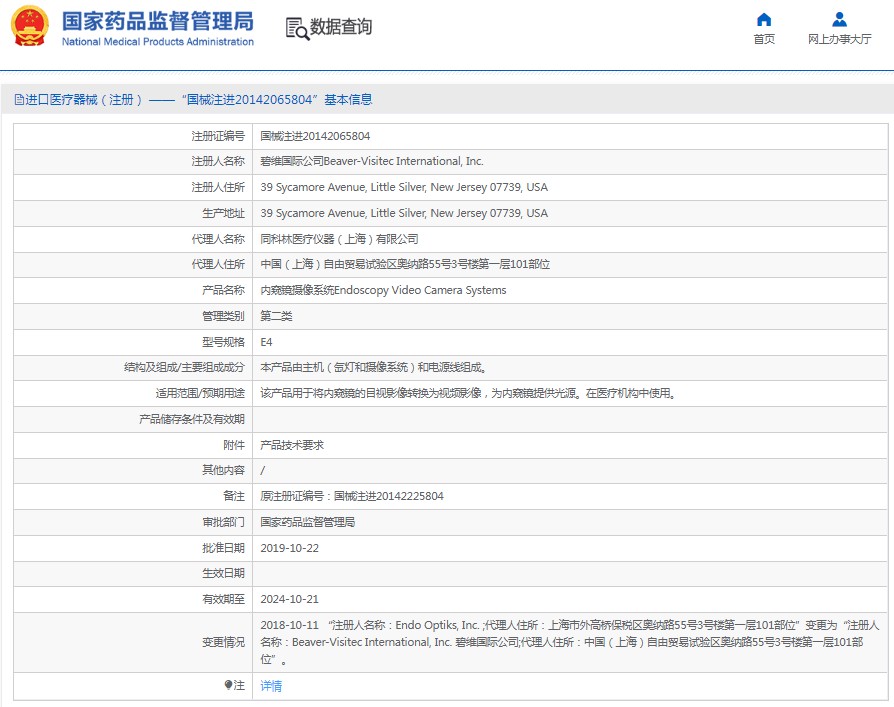Select agent name 同科林医疗仪器 value
The width and height of the screenshot is (894, 707).
pyautogui.click(x=339, y=239)
